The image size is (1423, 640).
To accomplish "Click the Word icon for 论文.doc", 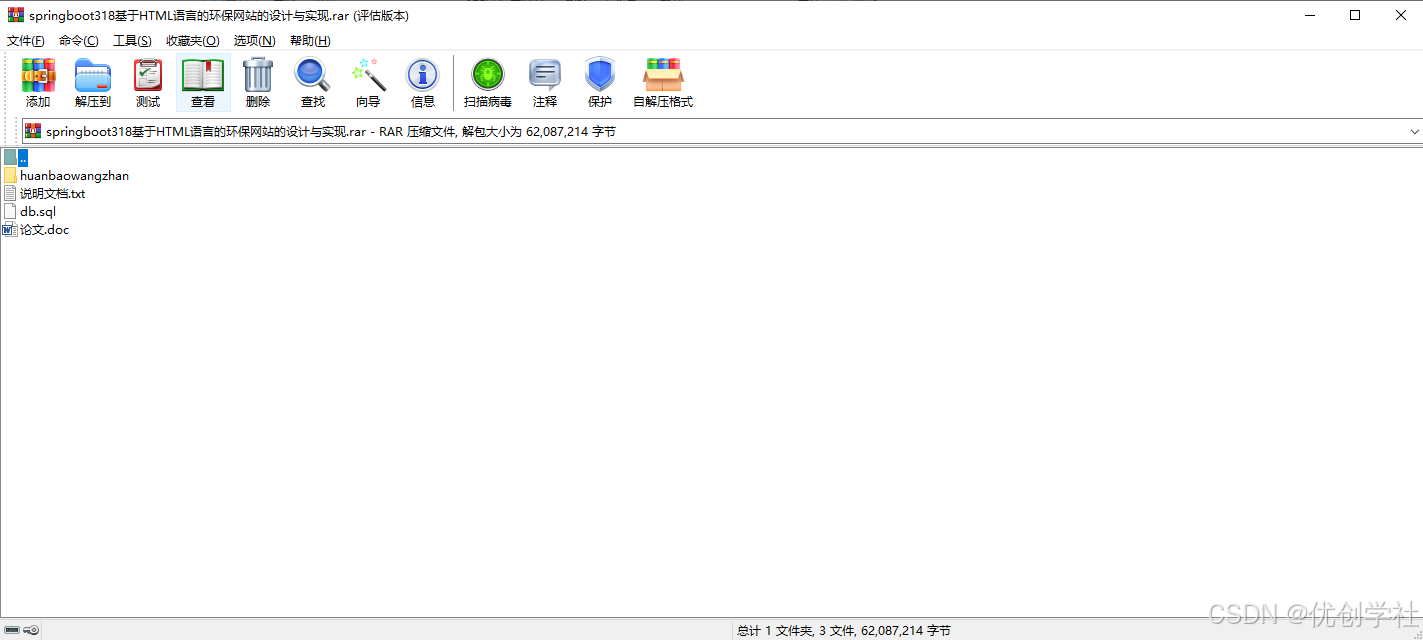I will pyautogui.click(x=10, y=229).
